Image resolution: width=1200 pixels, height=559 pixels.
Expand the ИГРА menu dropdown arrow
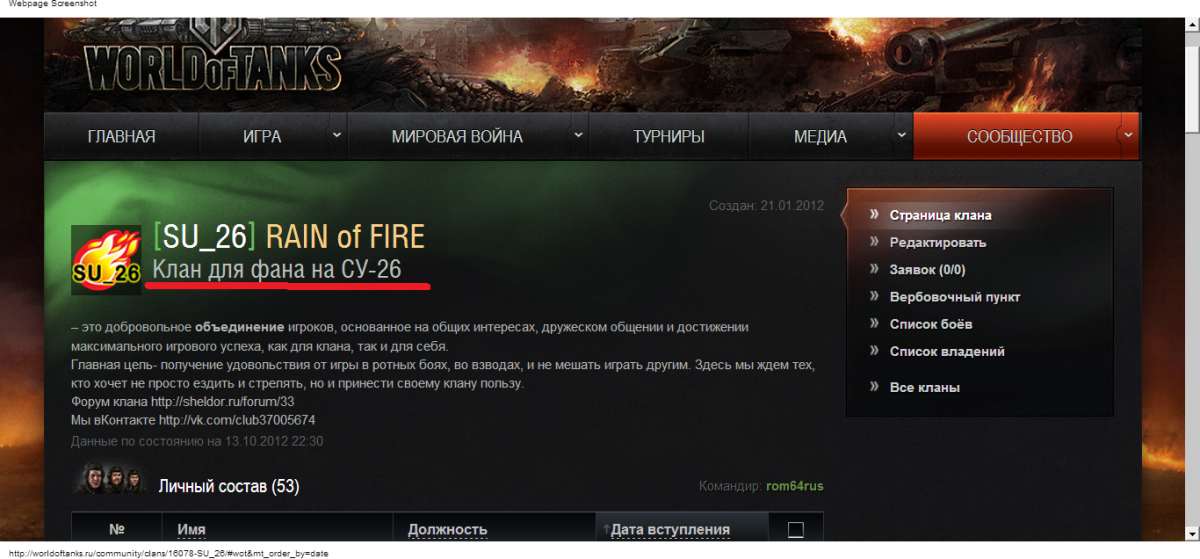[x=337, y=135]
